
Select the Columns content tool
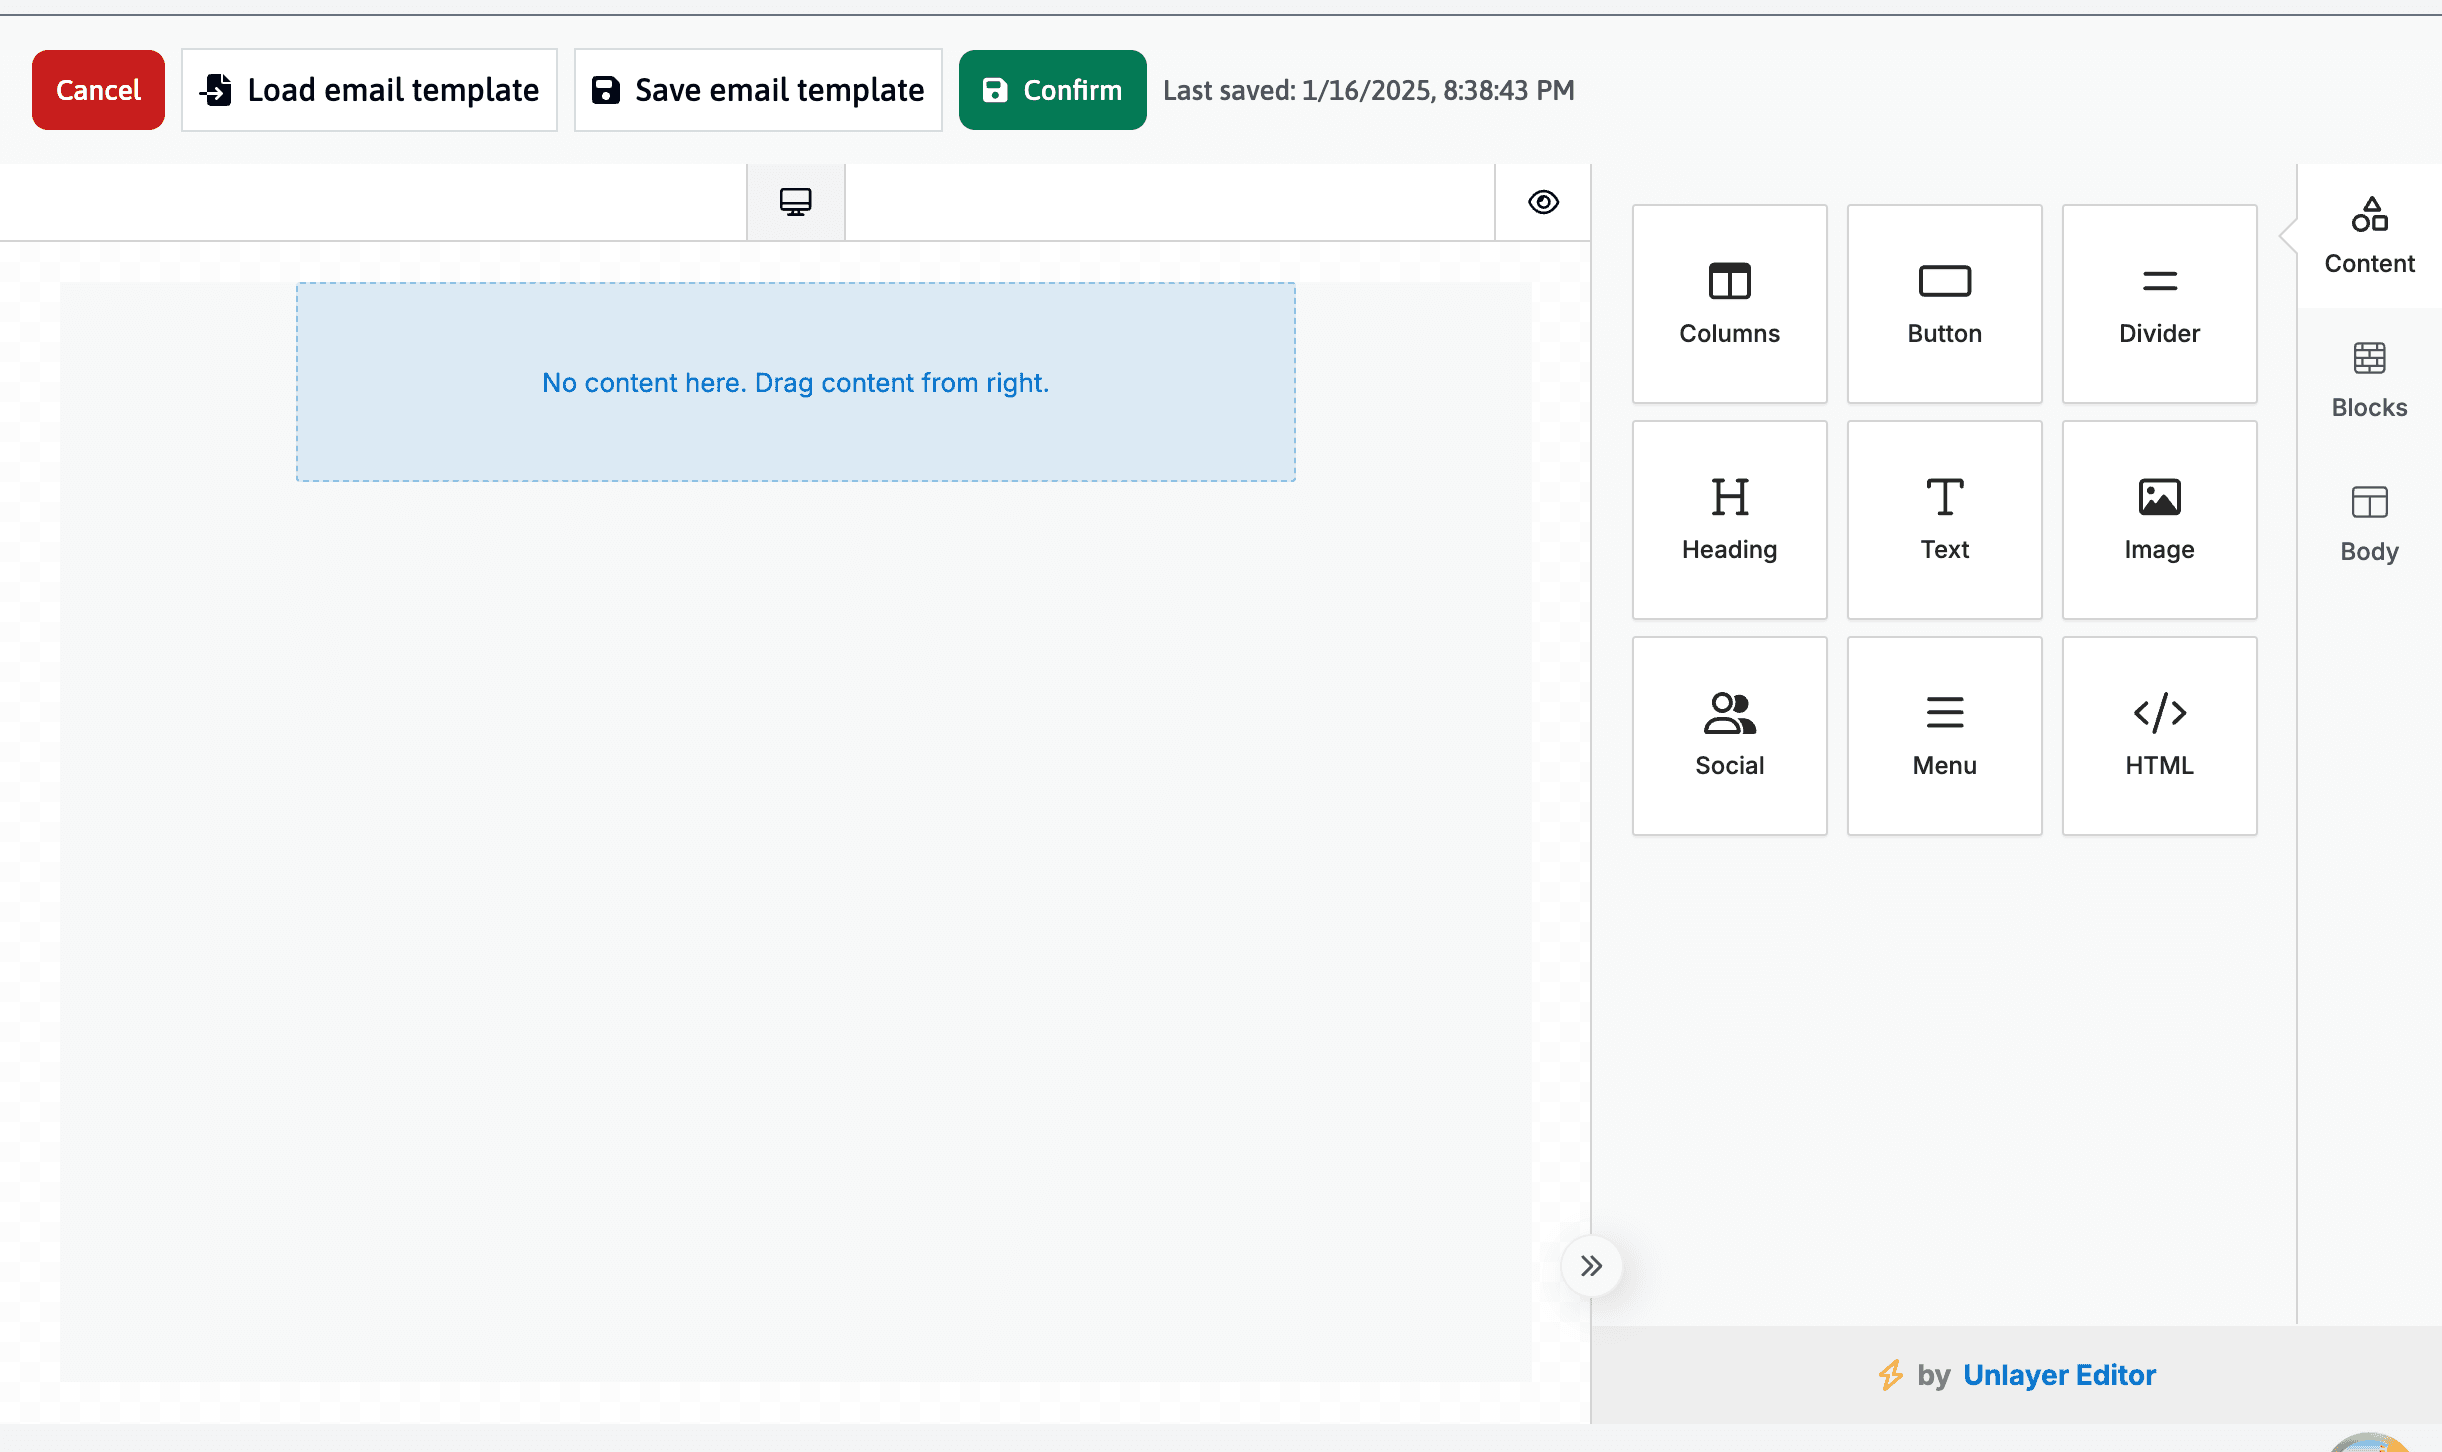click(1729, 304)
